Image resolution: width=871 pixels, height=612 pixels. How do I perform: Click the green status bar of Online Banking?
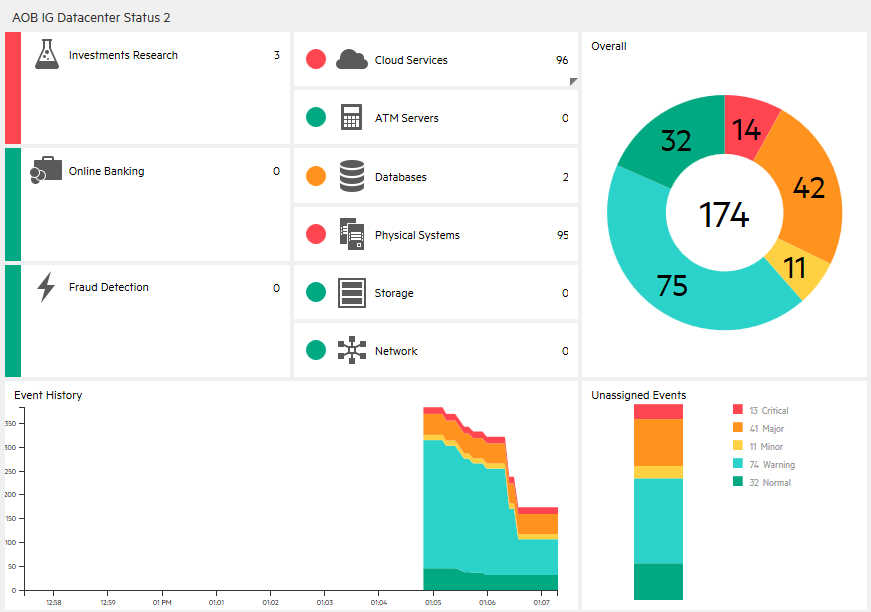tap(13, 204)
